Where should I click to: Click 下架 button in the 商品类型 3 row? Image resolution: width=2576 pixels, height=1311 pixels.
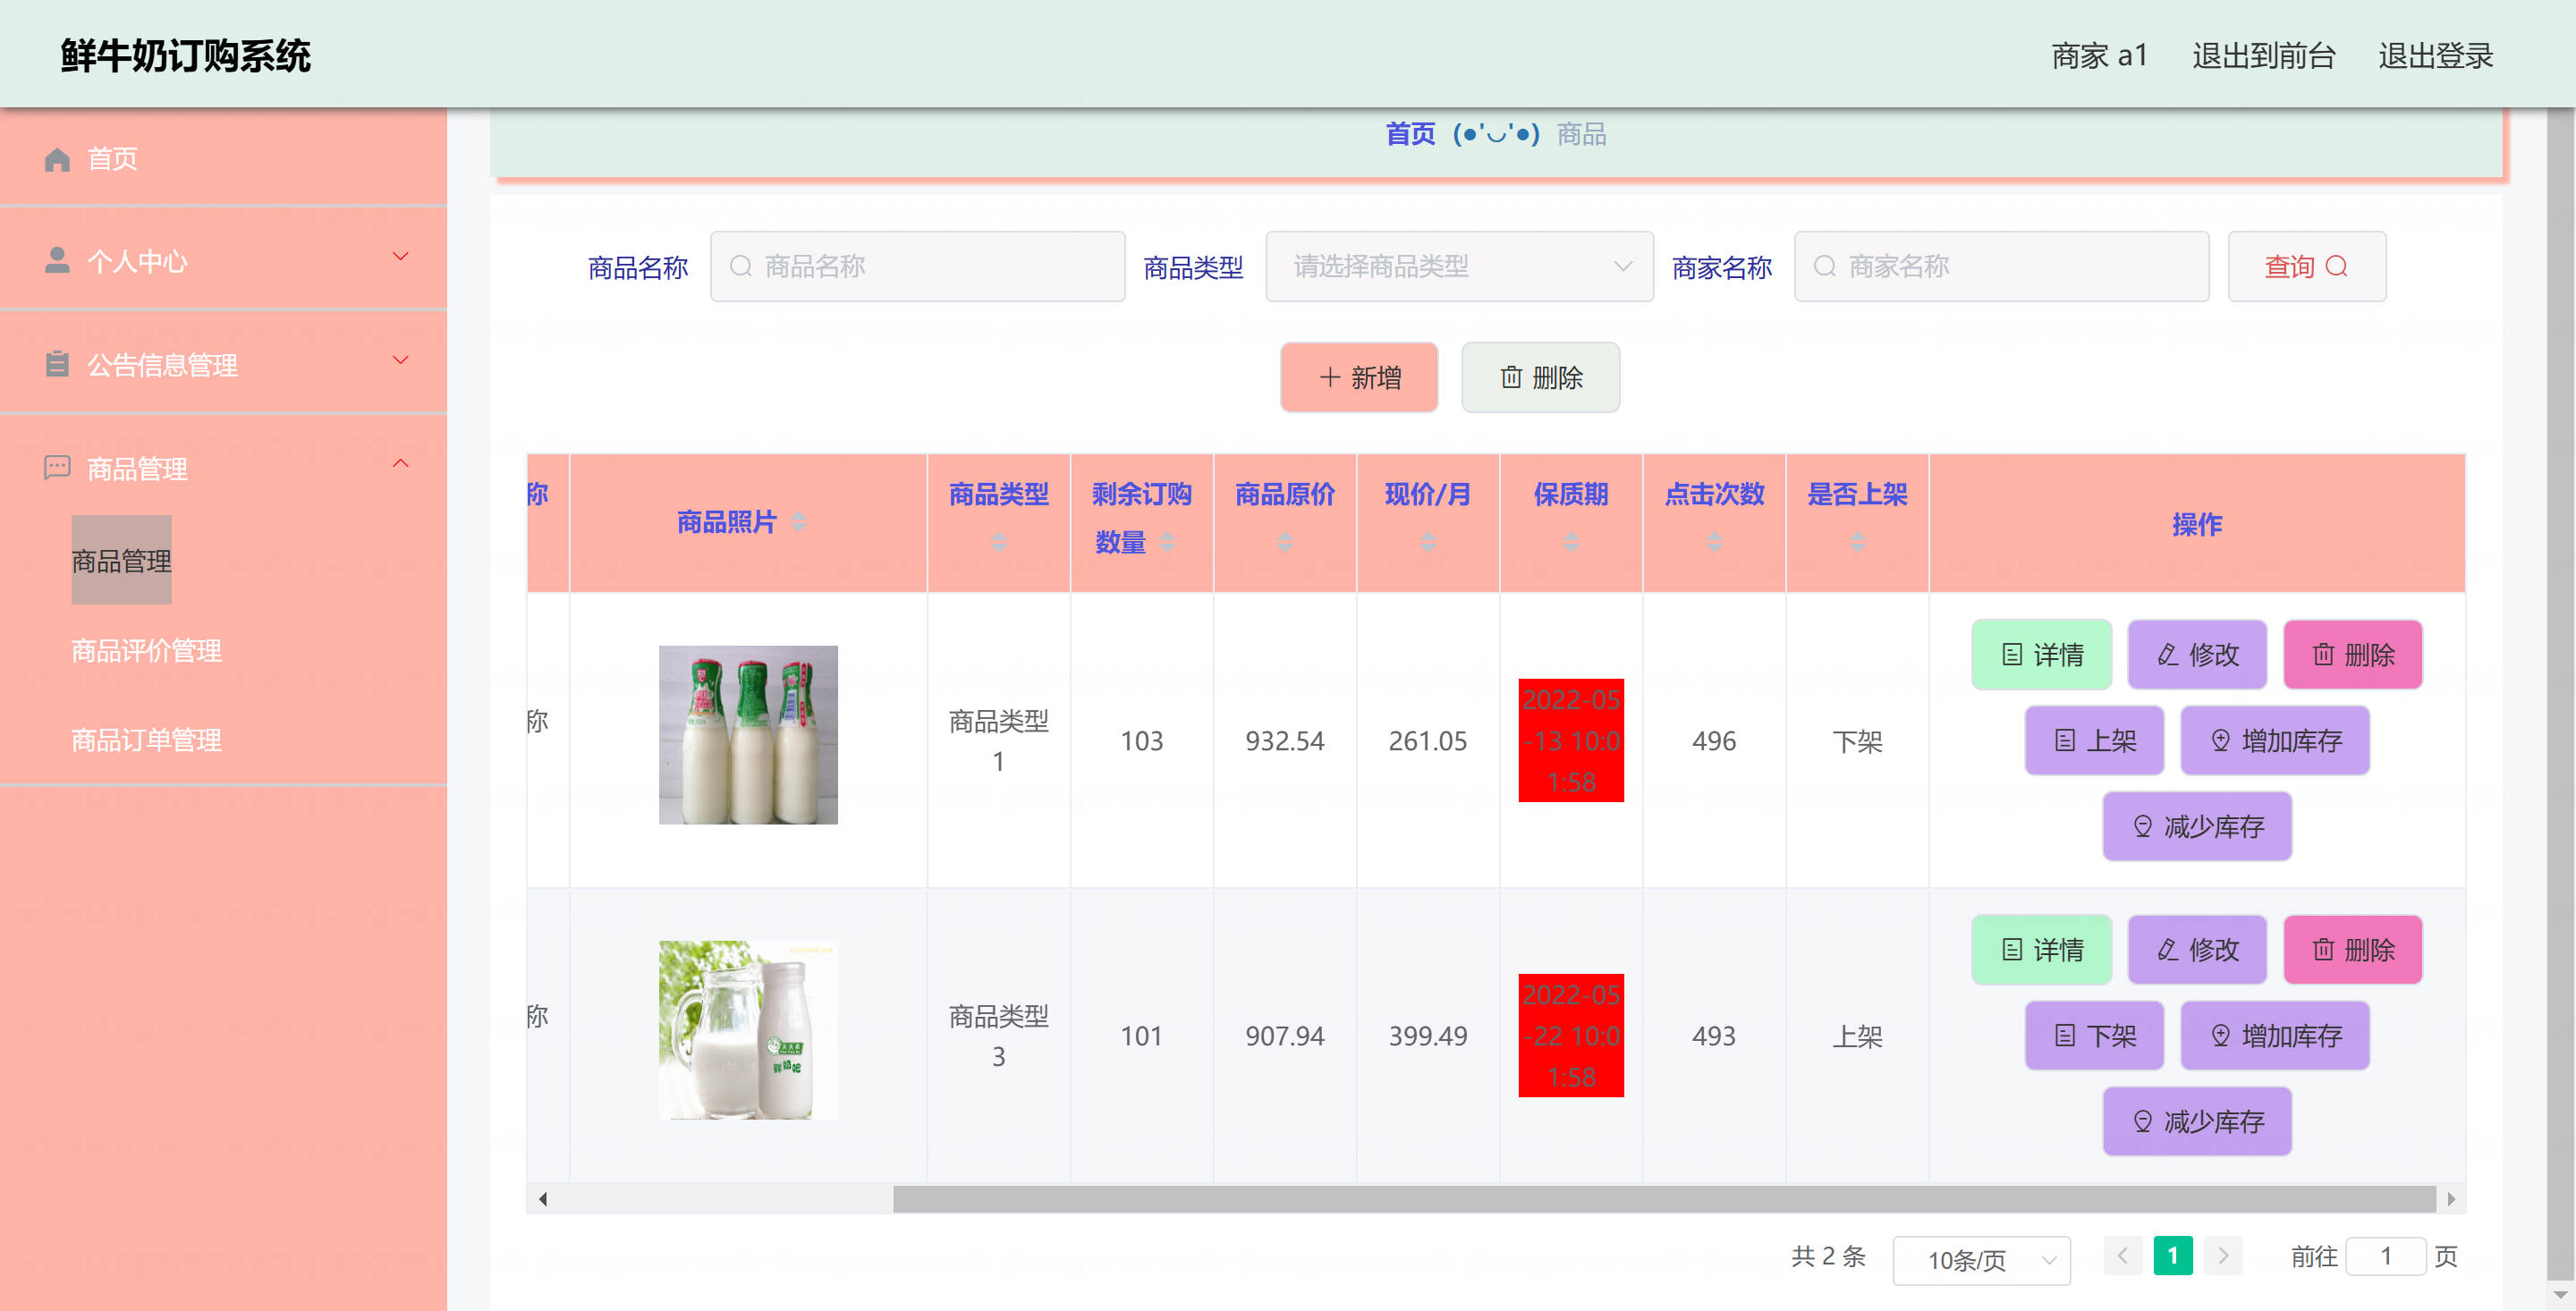(2094, 1035)
